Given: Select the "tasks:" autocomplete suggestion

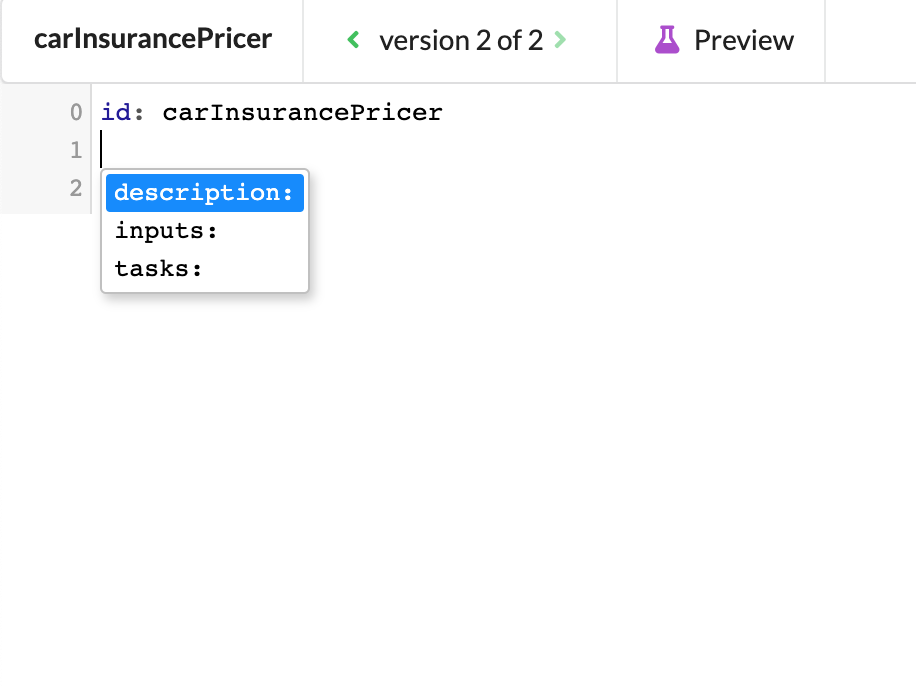Looking at the screenshot, I should pyautogui.click(x=159, y=269).
